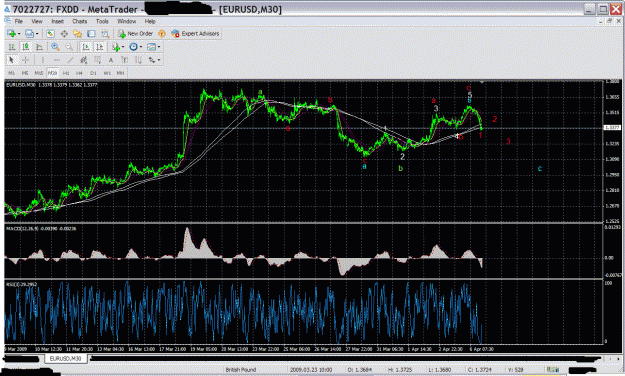
Task: Switch chart to H4 timeframe
Action: 79,73
